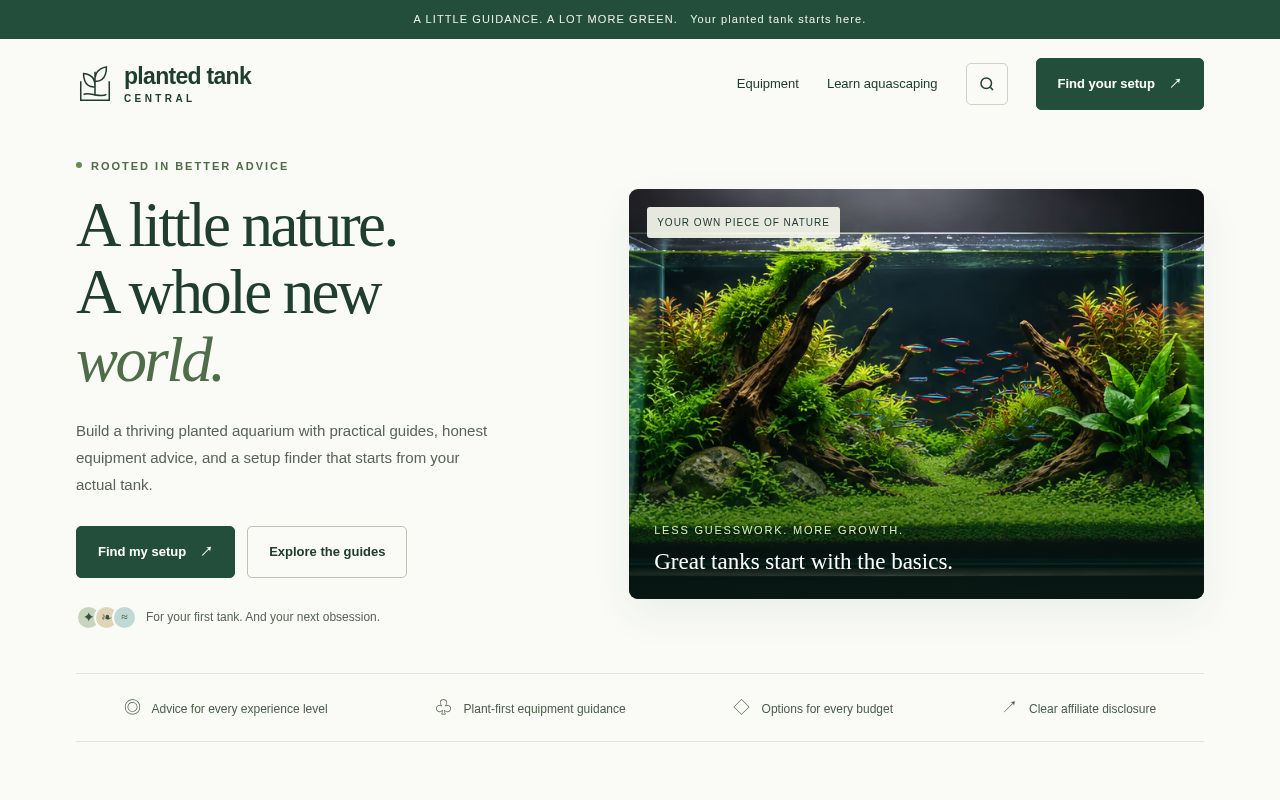The image size is (1280, 800).
Task: Click the 'Your planted tank starts here.' banner text
Action: [x=778, y=19]
